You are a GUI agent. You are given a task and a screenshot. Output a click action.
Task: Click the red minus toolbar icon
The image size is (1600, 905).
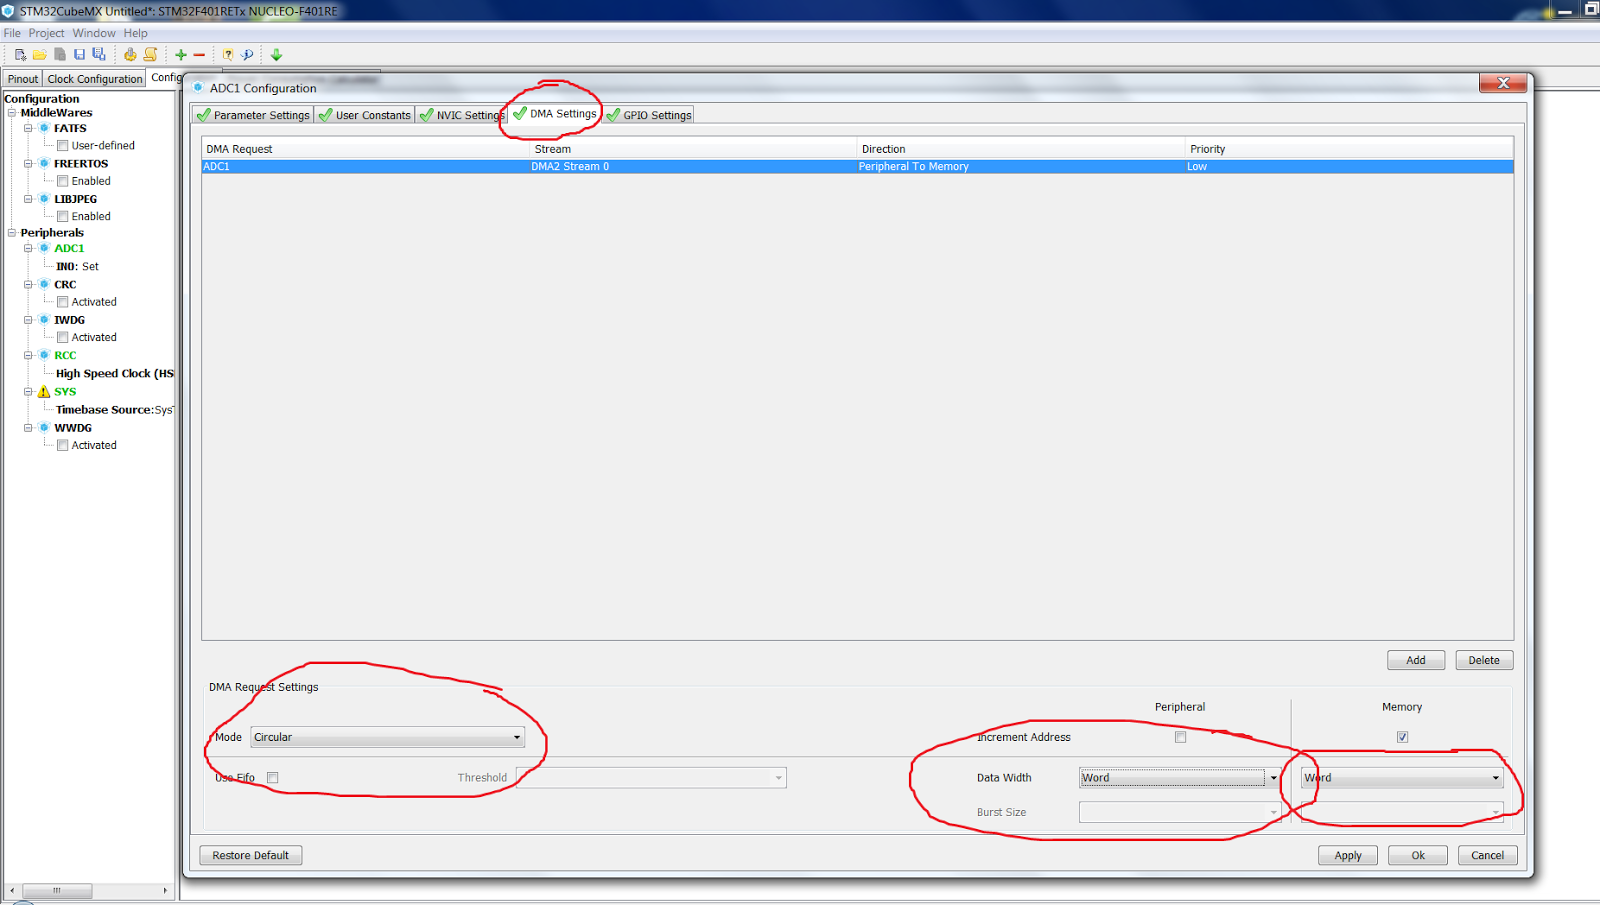199,55
